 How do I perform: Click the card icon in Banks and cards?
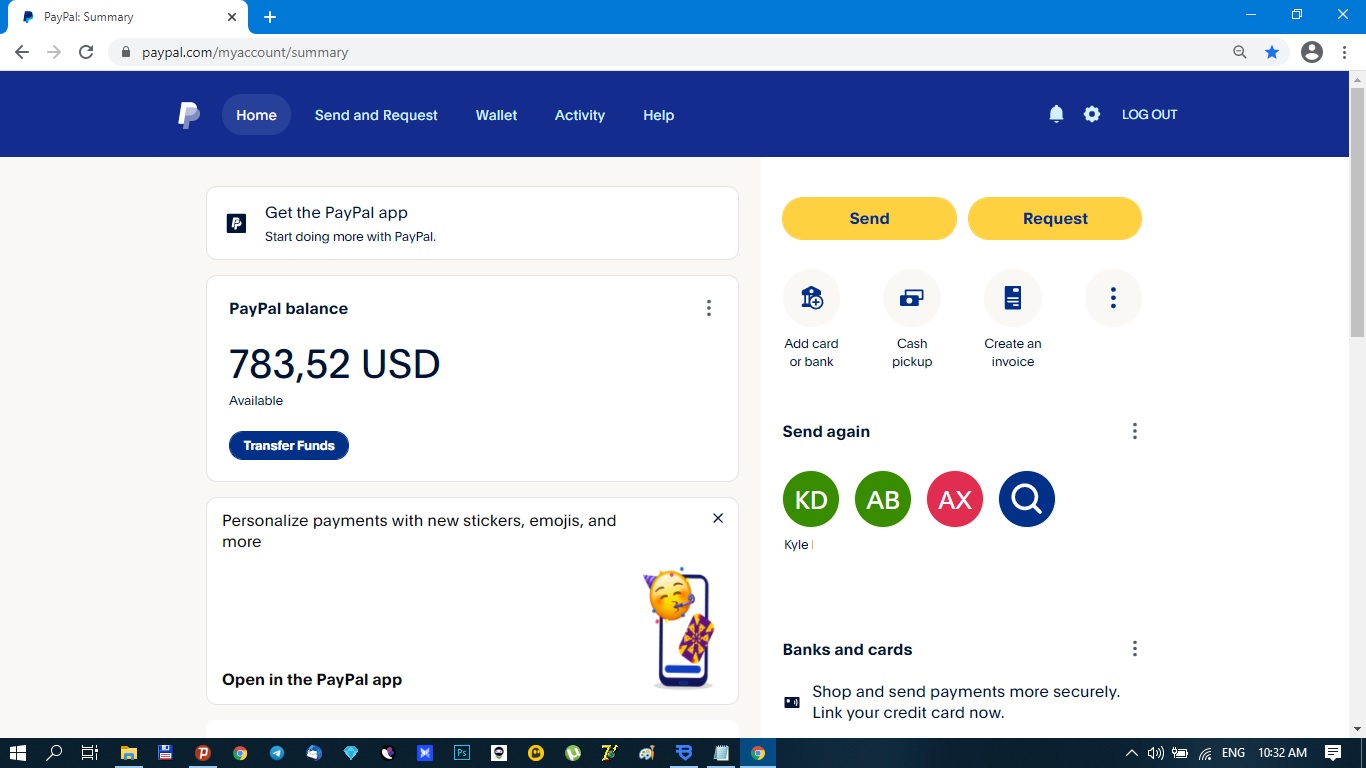click(x=792, y=702)
